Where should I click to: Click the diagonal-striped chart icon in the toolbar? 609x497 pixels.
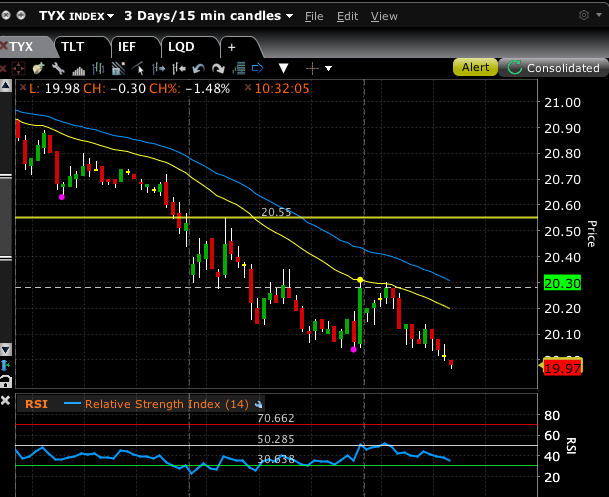118,68
